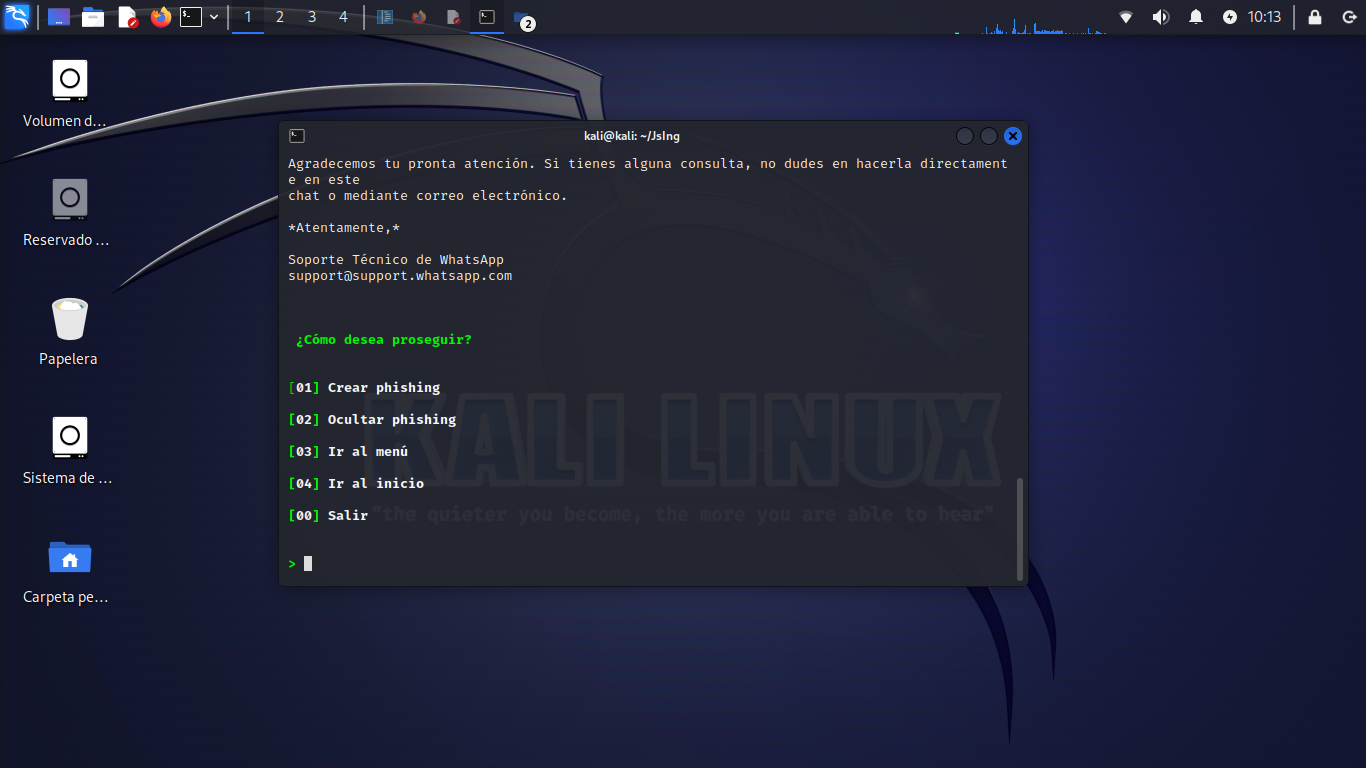Click the Show Desktop launcher in panel
The image size is (1366, 768).
tap(59, 17)
